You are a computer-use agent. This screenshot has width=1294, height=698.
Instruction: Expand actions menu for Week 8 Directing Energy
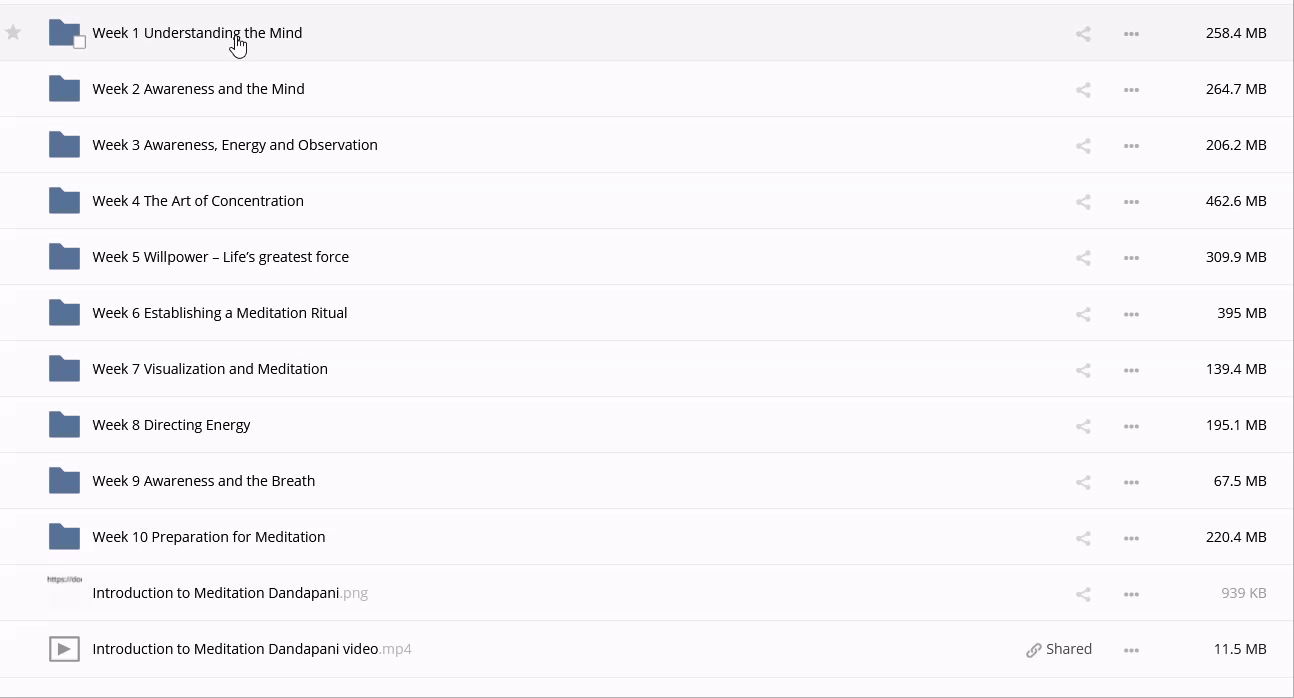point(1131,426)
